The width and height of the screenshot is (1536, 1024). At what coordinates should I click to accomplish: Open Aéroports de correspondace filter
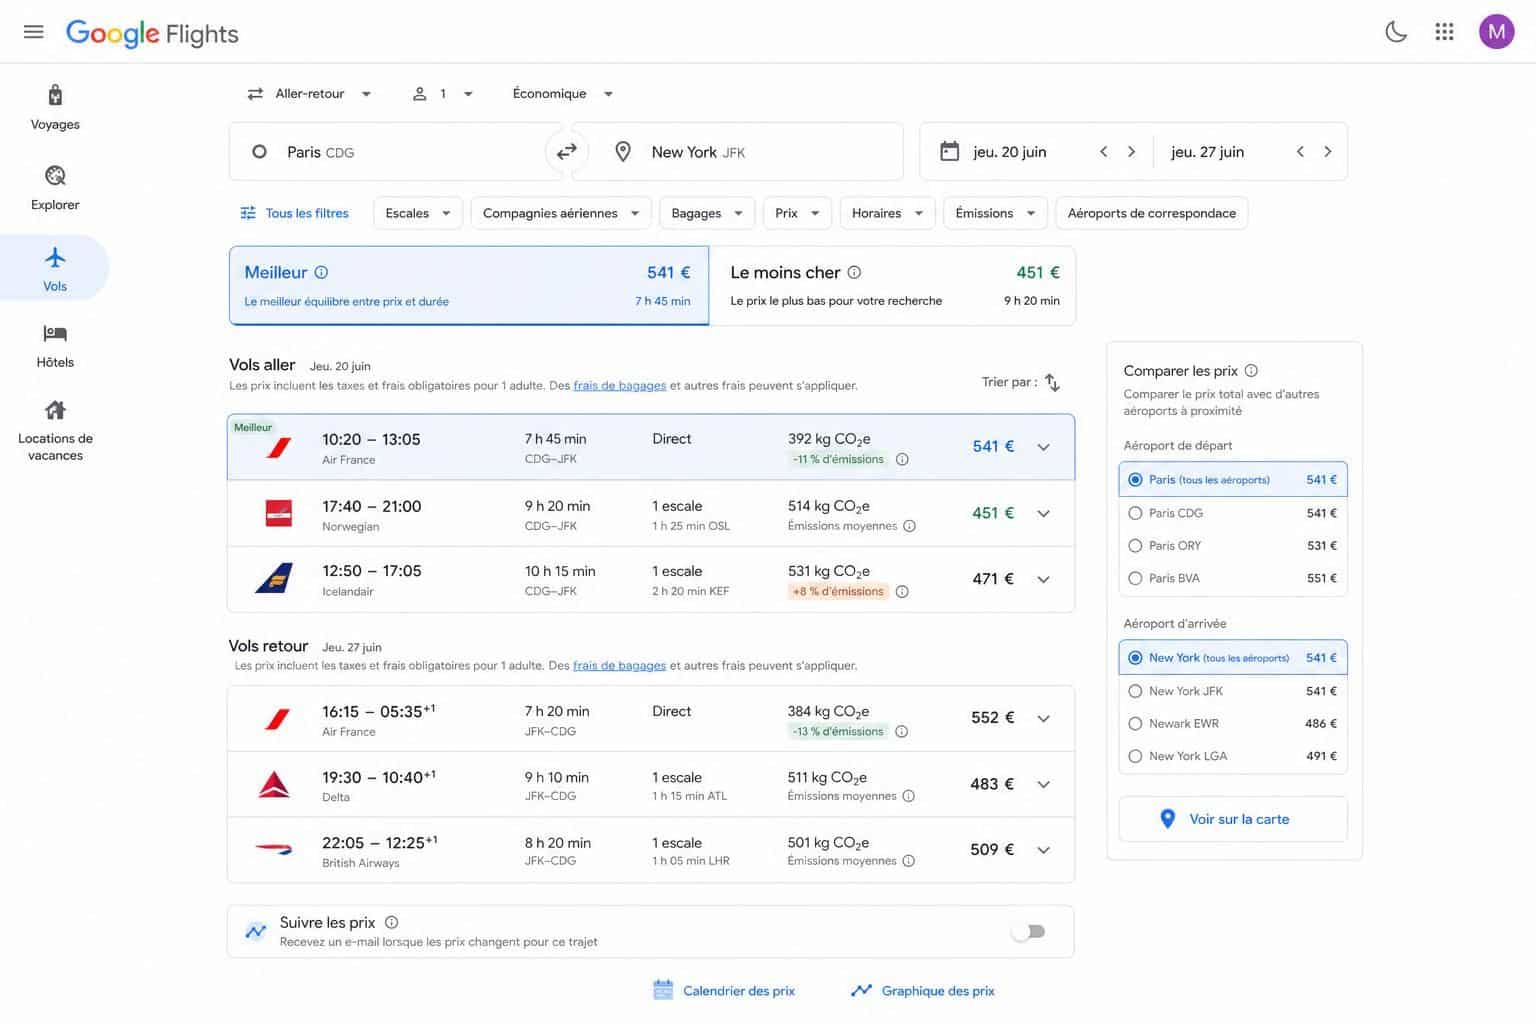click(1151, 213)
